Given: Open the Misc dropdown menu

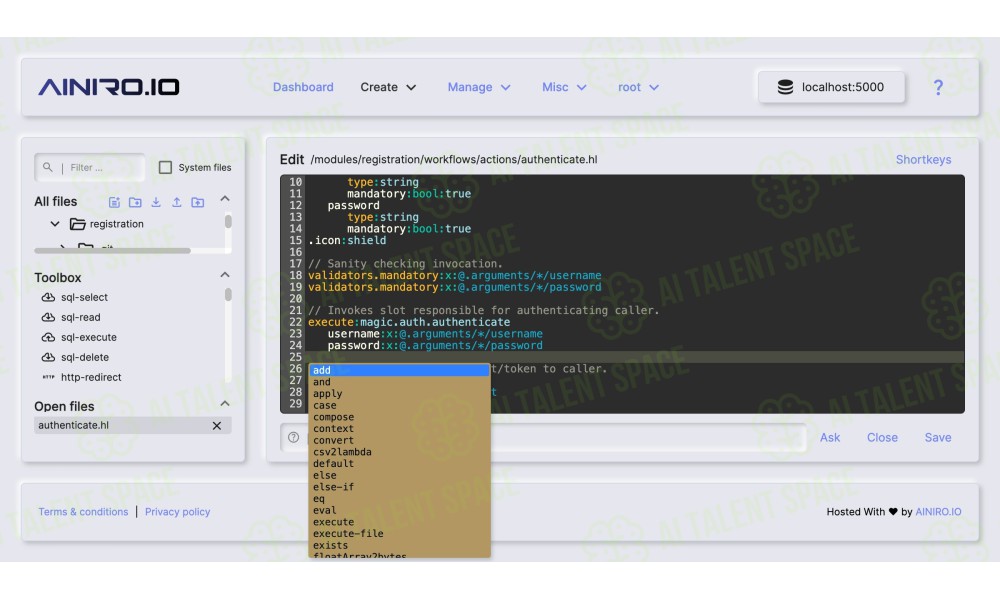Looking at the screenshot, I should (x=564, y=87).
